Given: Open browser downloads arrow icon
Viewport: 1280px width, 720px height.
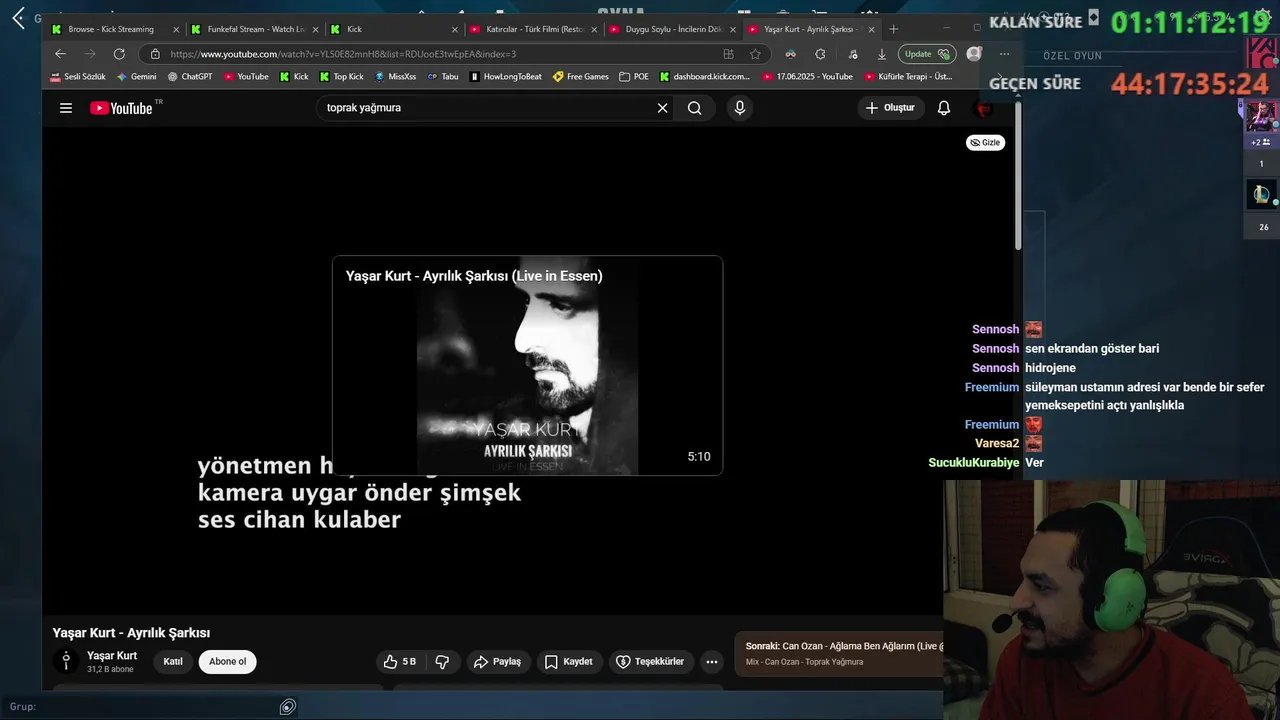Looking at the screenshot, I should (881, 54).
